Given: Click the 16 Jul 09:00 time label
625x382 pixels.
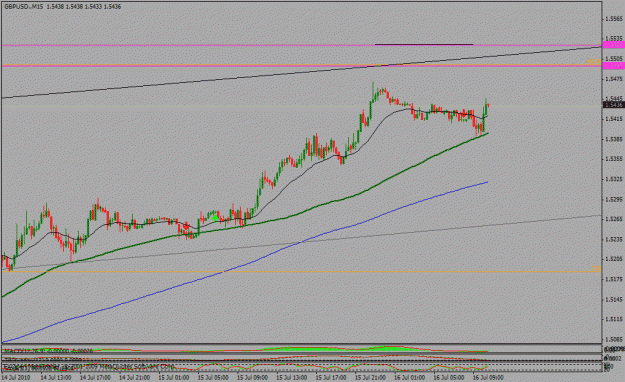Looking at the screenshot, I should (x=488, y=377).
